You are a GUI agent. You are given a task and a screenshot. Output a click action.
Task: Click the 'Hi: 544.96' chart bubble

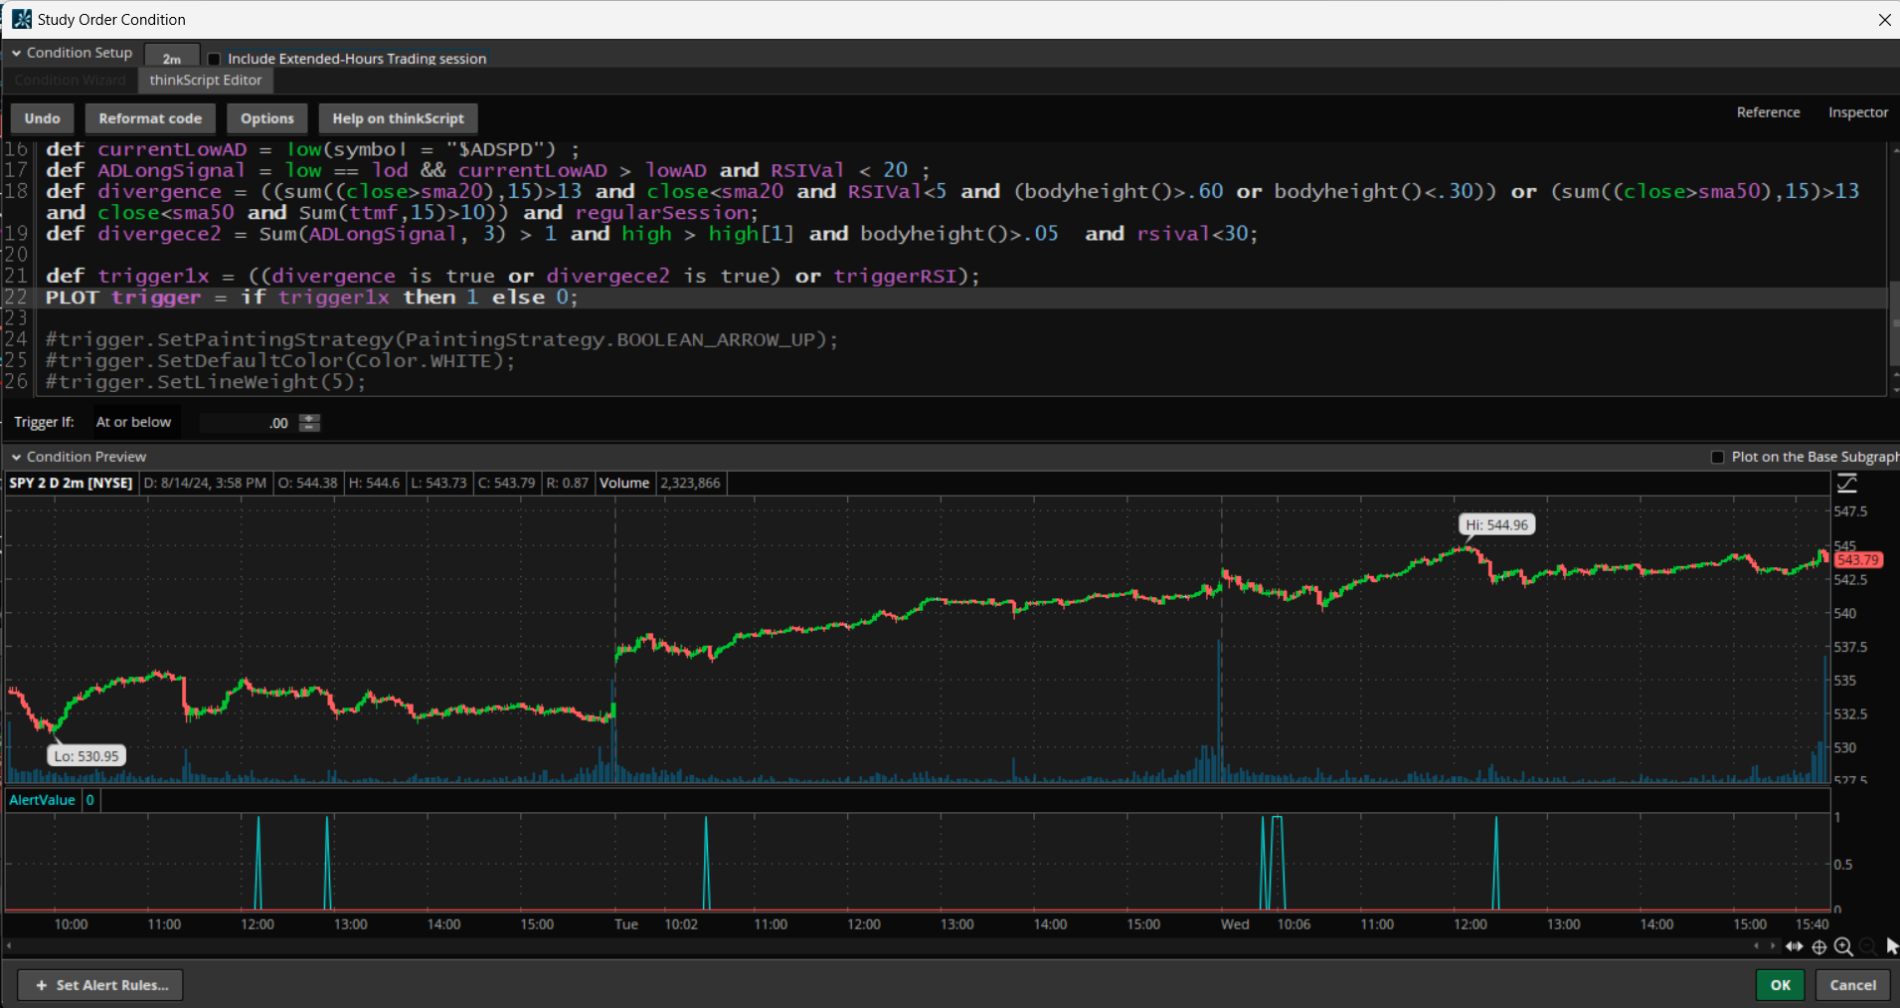(x=1496, y=525)
